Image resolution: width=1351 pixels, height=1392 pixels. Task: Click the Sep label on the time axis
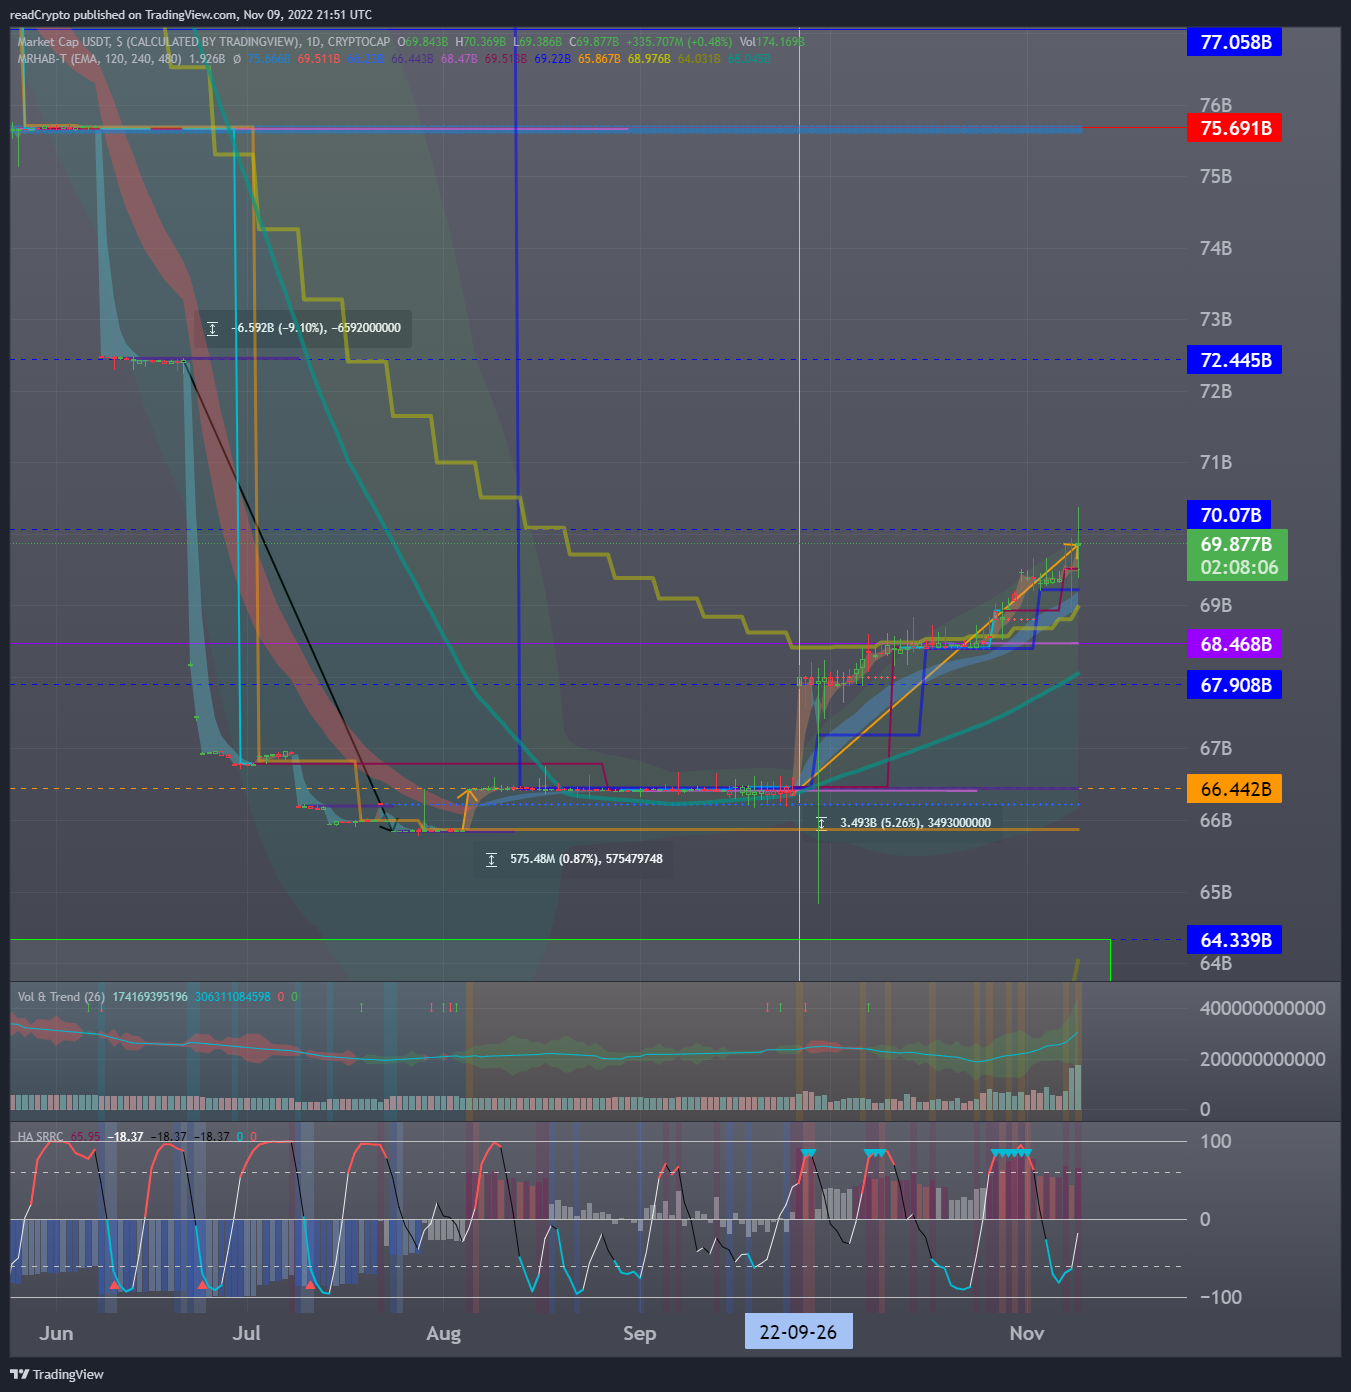pyautogui.click(x=639, y=1333)
